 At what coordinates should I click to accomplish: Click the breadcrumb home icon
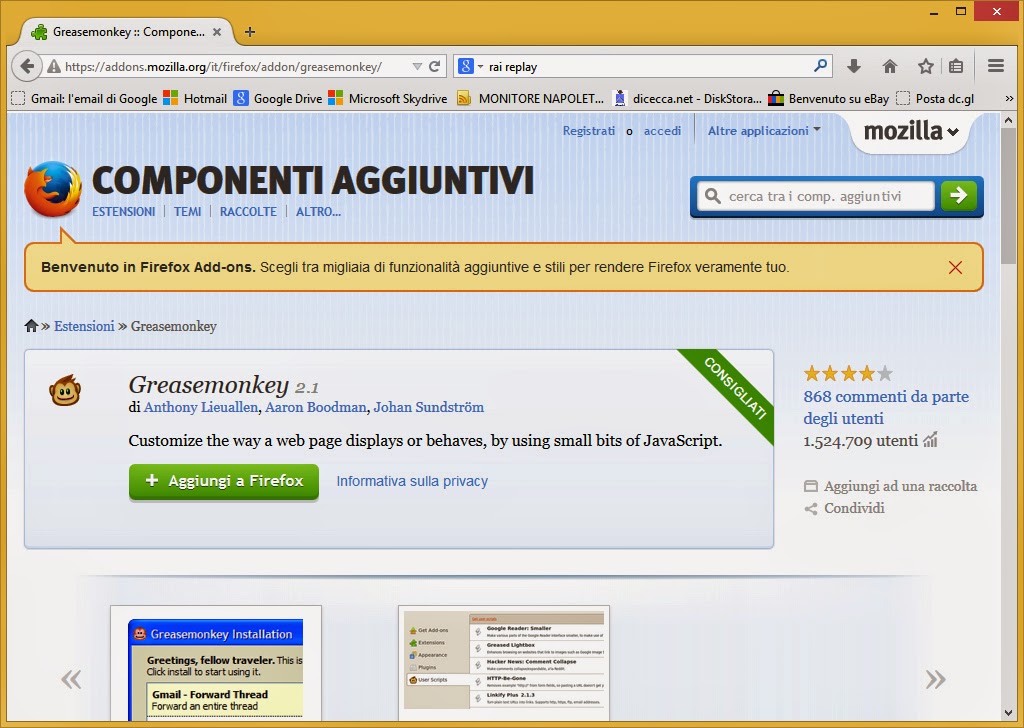31,326
